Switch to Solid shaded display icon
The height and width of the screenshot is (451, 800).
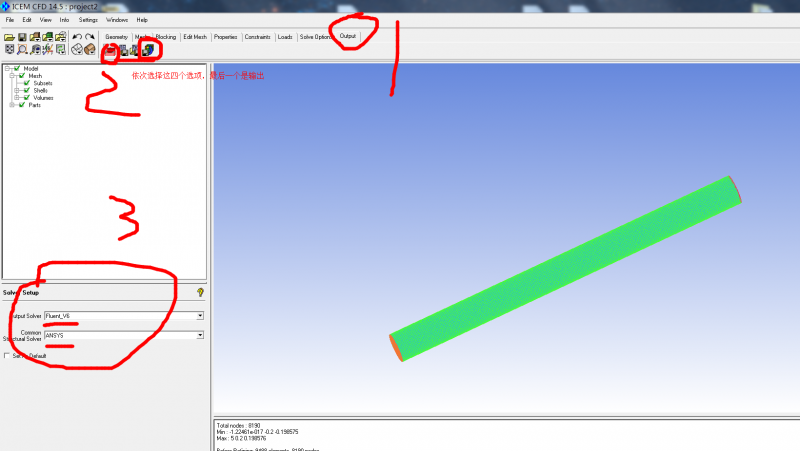click(90, 49)
